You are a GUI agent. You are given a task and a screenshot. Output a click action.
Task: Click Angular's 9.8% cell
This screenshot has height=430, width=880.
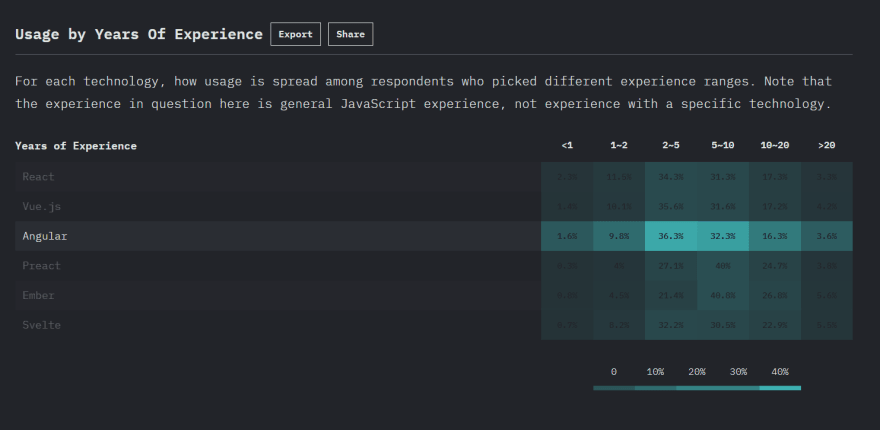click(x=618, y=236)
